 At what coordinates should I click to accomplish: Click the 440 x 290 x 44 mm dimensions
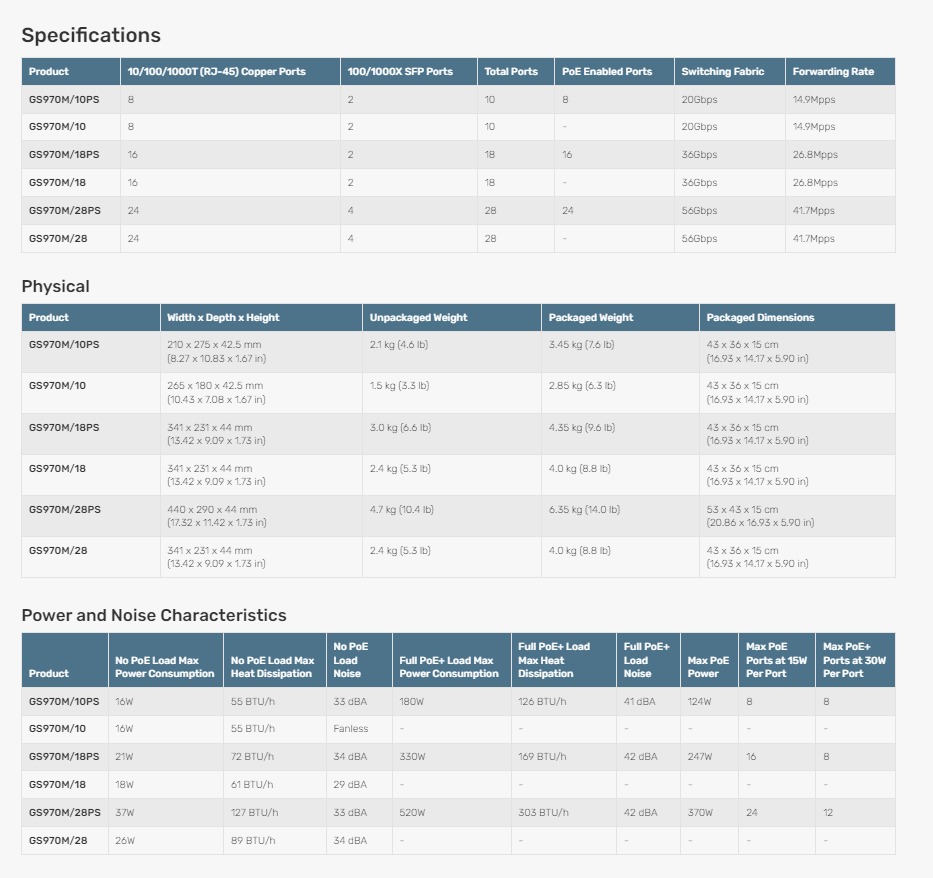point(212,509)
